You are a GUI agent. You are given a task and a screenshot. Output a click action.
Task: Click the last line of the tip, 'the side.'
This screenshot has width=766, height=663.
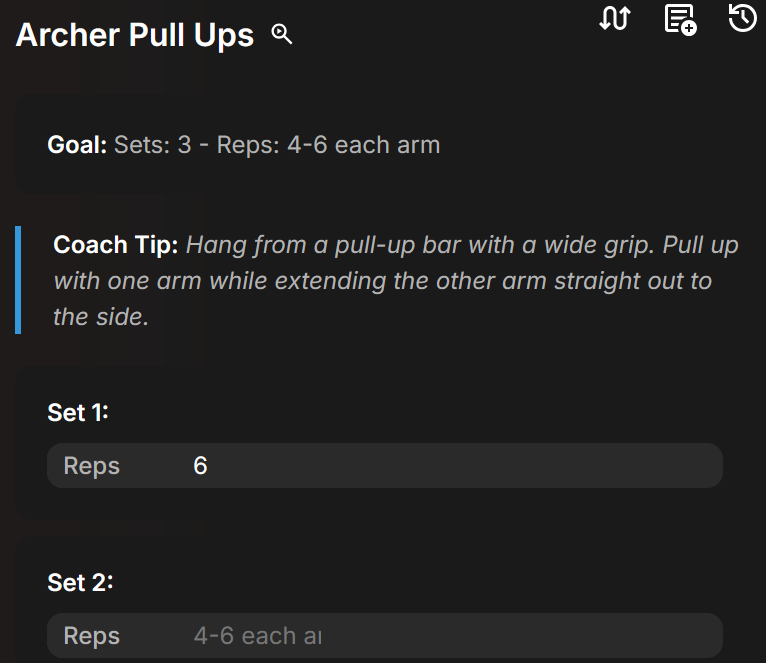click(x=101, y=318)
